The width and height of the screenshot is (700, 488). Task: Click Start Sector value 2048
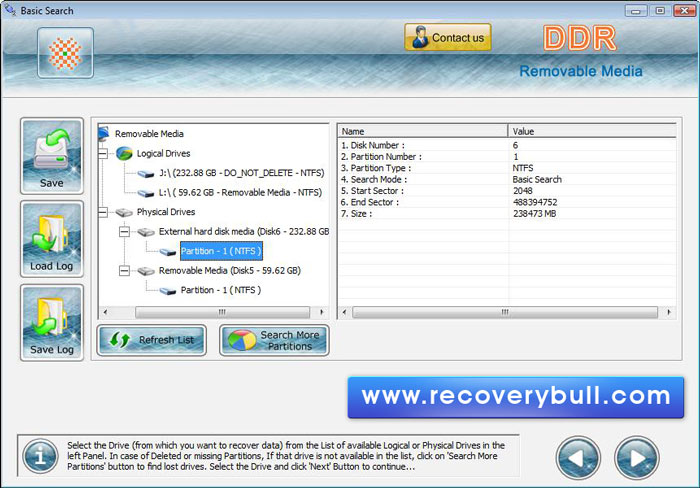click(x=523, y=191)
